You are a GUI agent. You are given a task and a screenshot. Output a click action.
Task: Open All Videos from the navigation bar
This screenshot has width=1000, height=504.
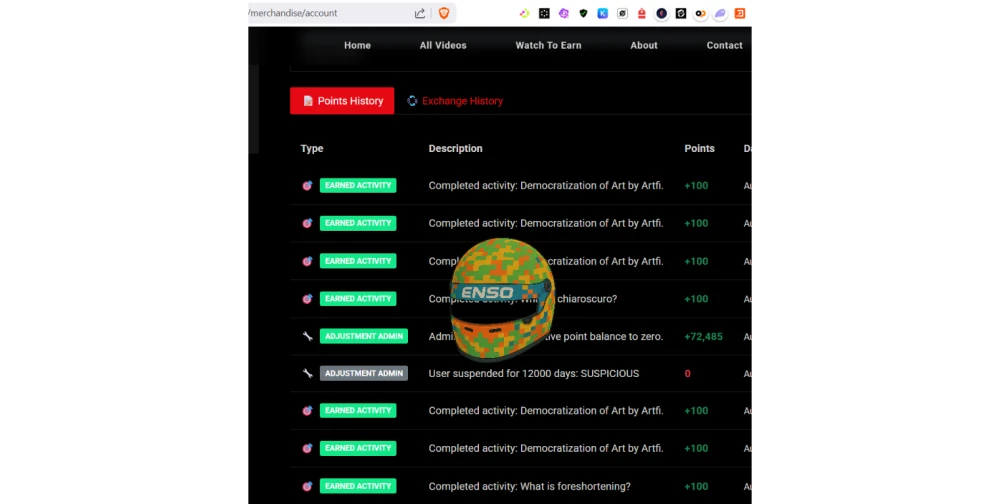pyautogui.click(x=443, y=45)
